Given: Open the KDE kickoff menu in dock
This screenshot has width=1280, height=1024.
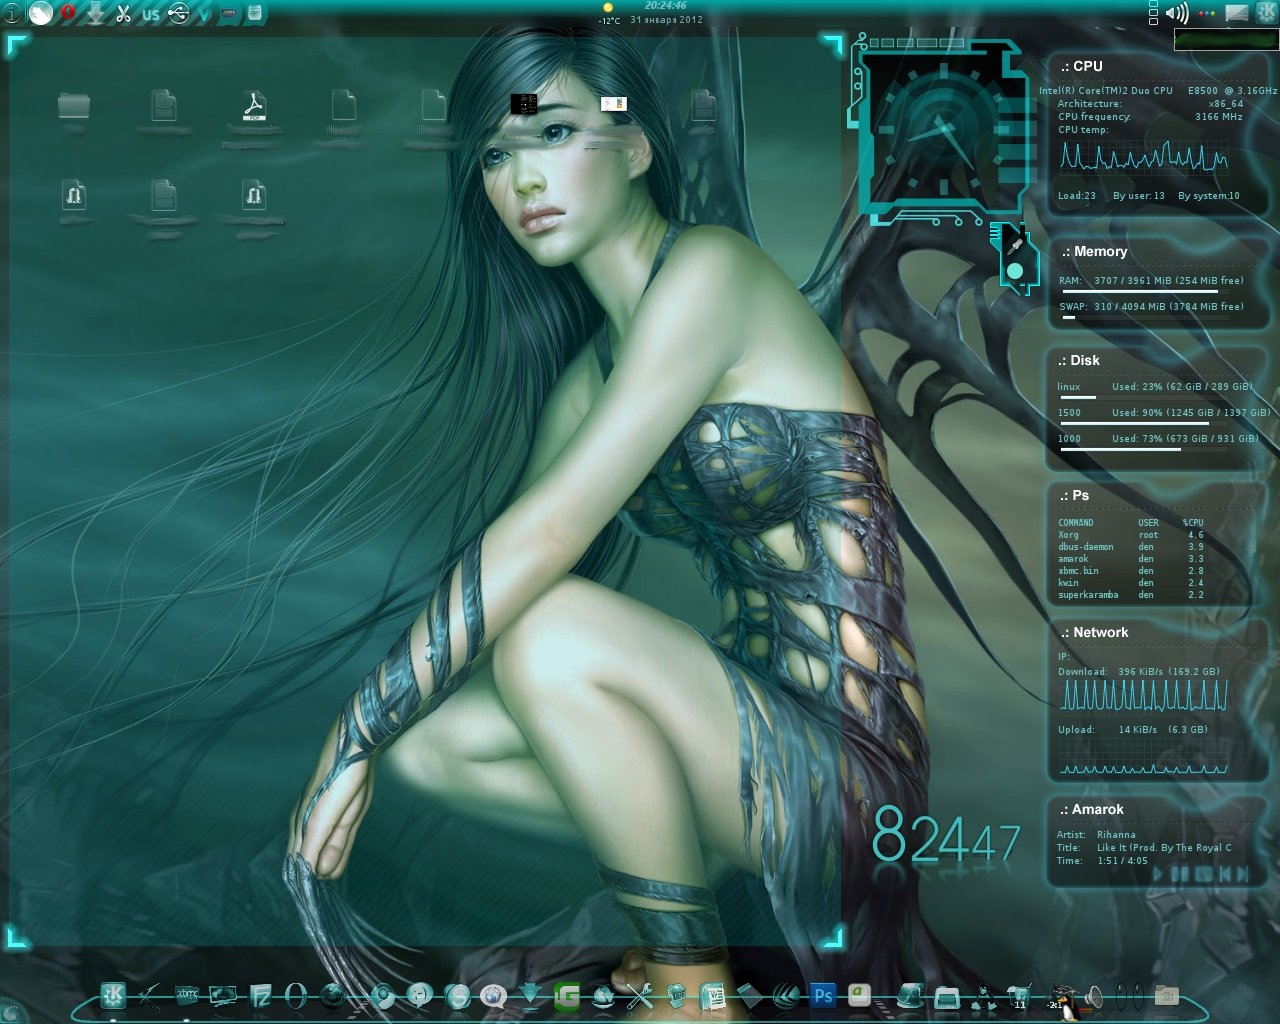Looking at the screenshot, I should coord(112,995).
